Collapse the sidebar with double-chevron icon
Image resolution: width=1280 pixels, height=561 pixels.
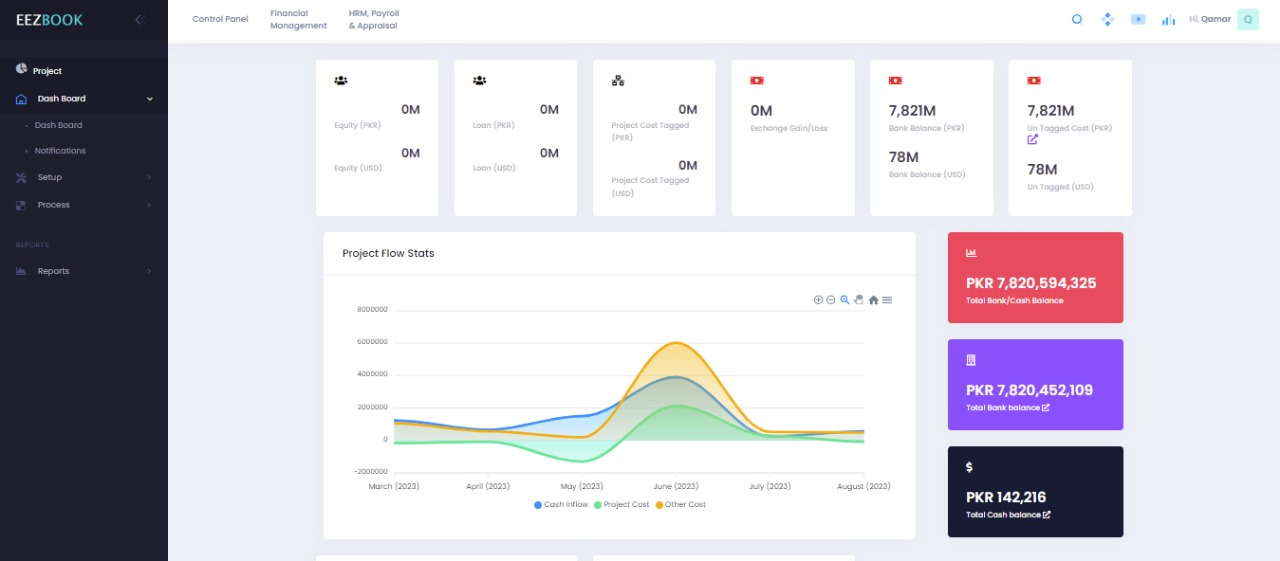tap(139, 19)
